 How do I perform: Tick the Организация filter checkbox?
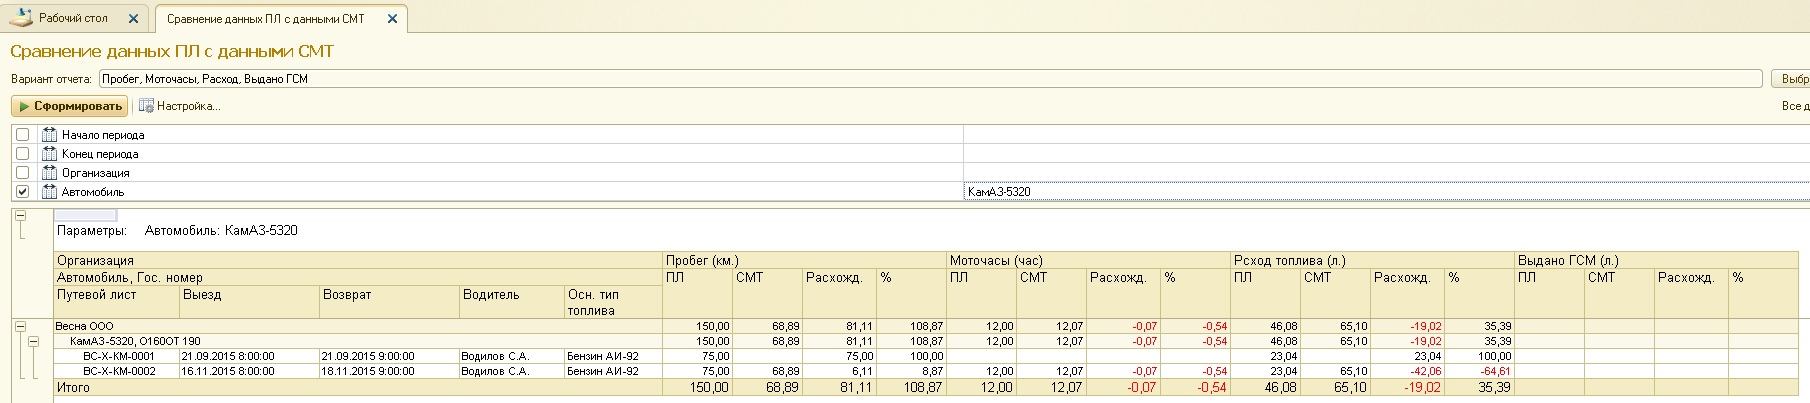pos(22,173)
